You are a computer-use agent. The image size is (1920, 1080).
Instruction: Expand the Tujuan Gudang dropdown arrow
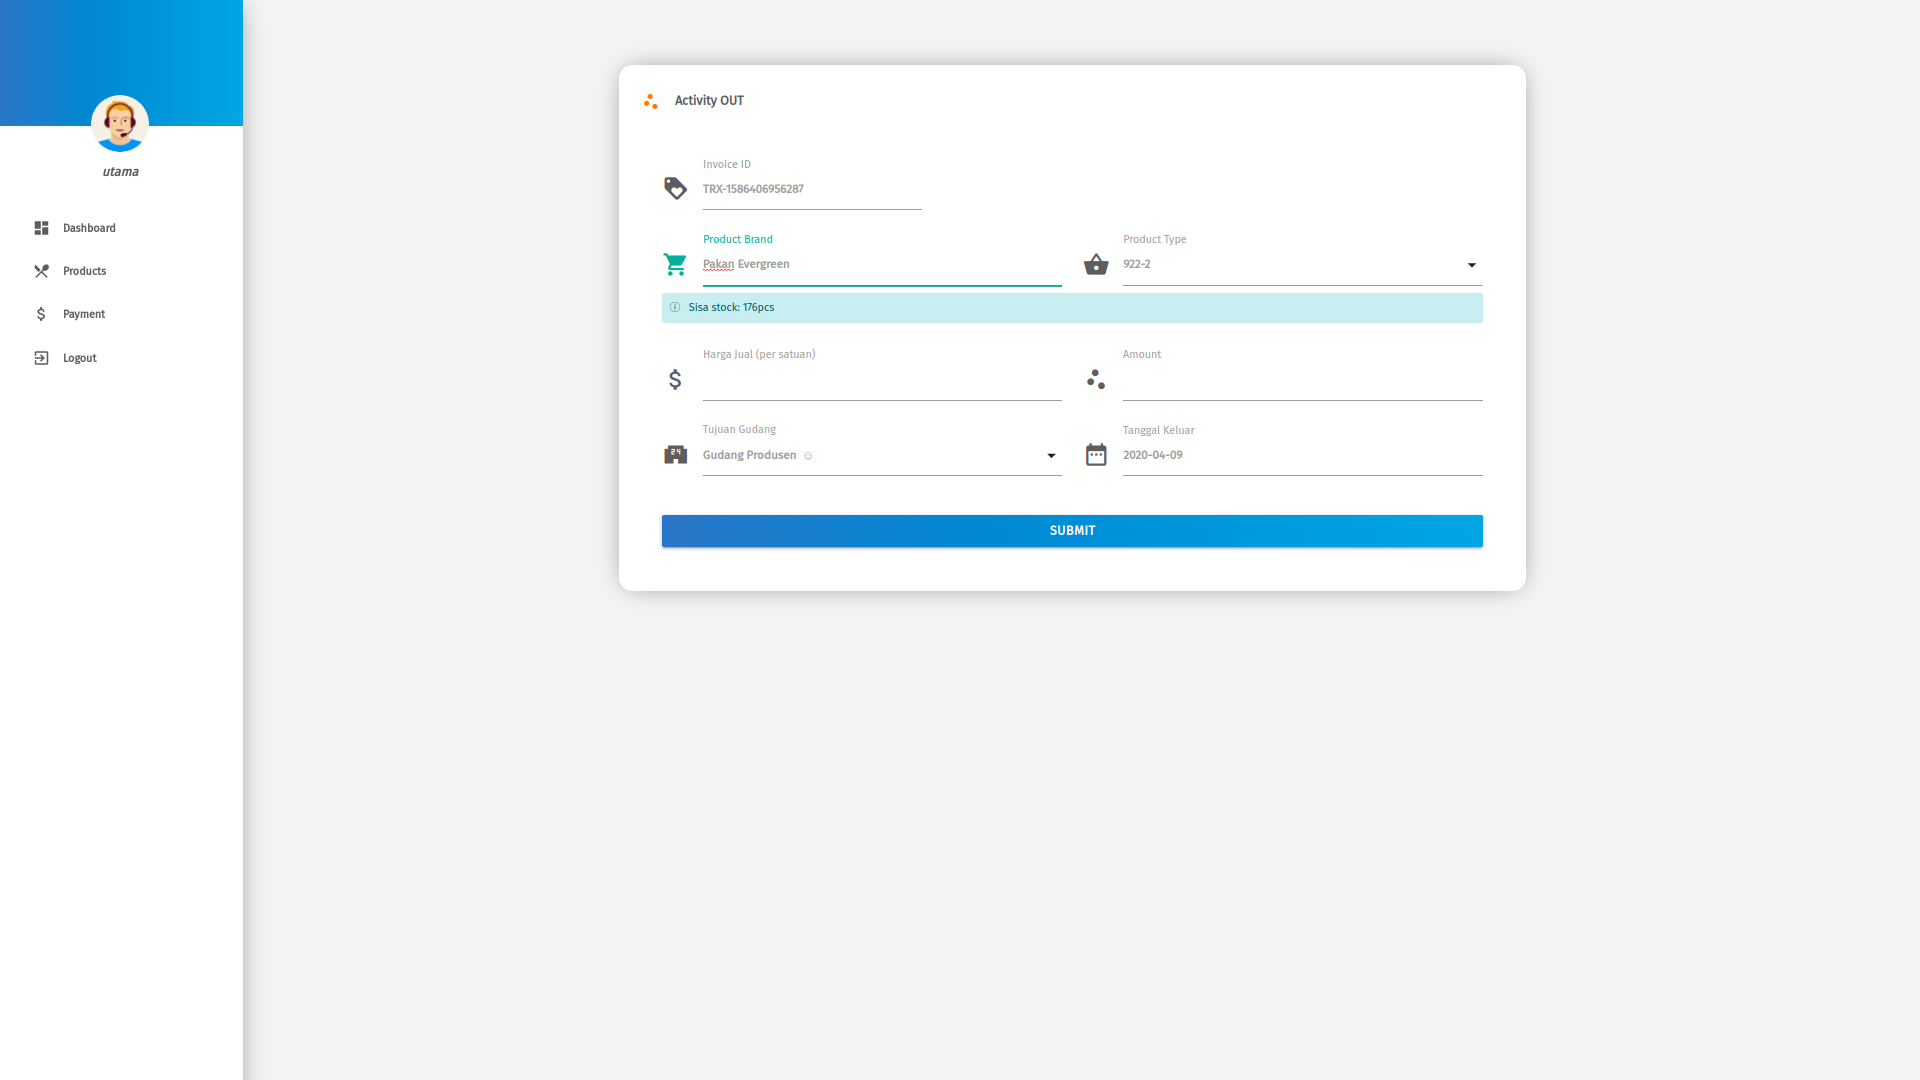(1051, 456)
